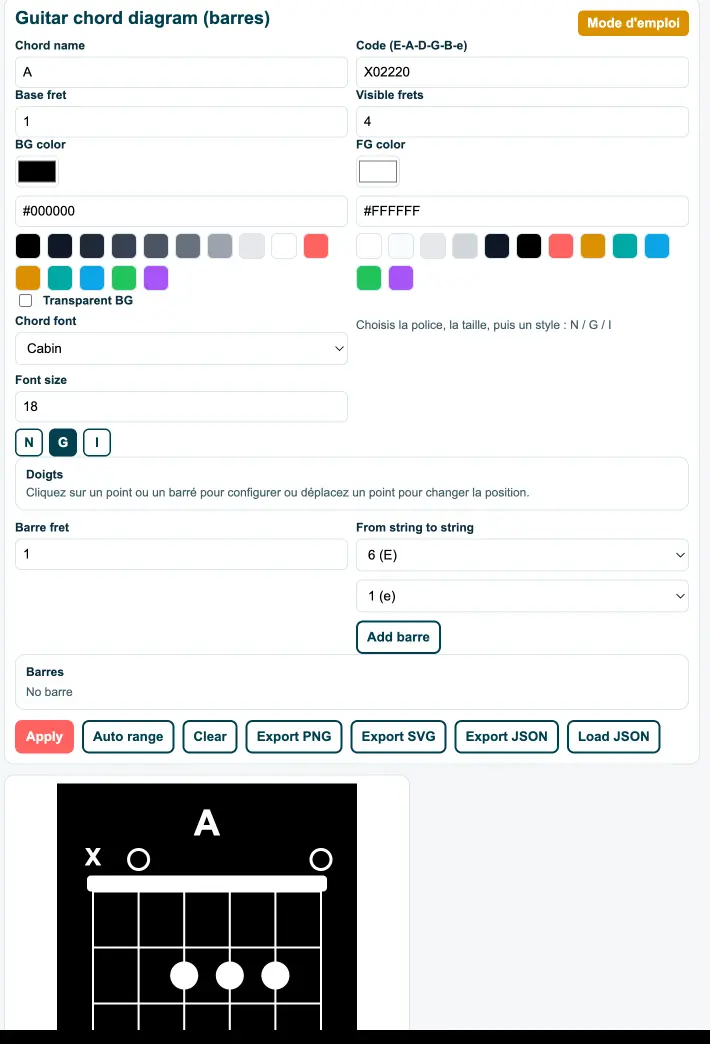Pick the purple swatch for FG color
The image size is (710, 1044).
[x=400, y=278]
